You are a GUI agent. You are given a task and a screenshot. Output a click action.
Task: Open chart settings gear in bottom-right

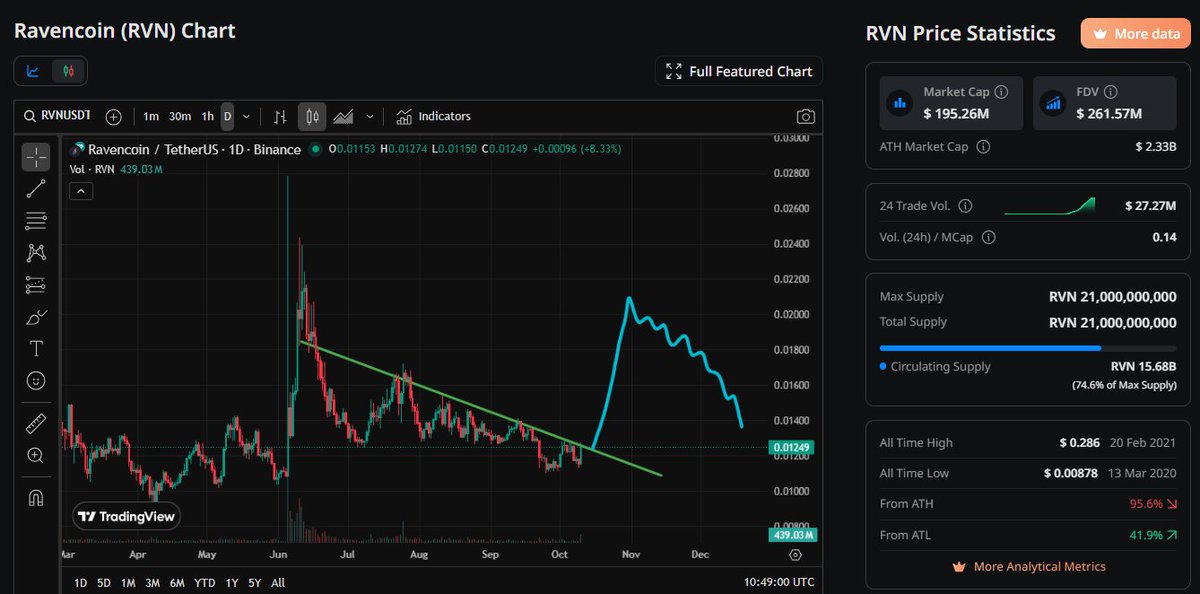pyautogui.click(x=795, y=554)
